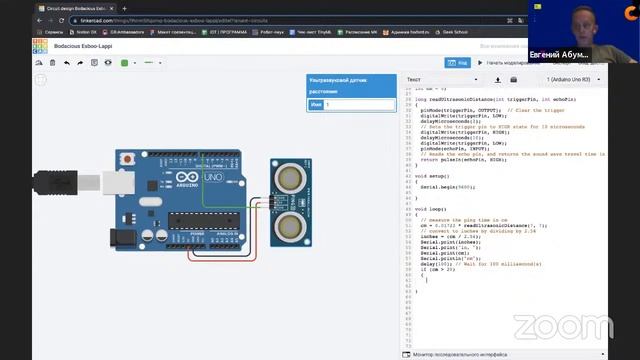Click the project name Bodacious Esboo-Lappi
The height and width of the screenshot is (360, 640).
point(83,46)
